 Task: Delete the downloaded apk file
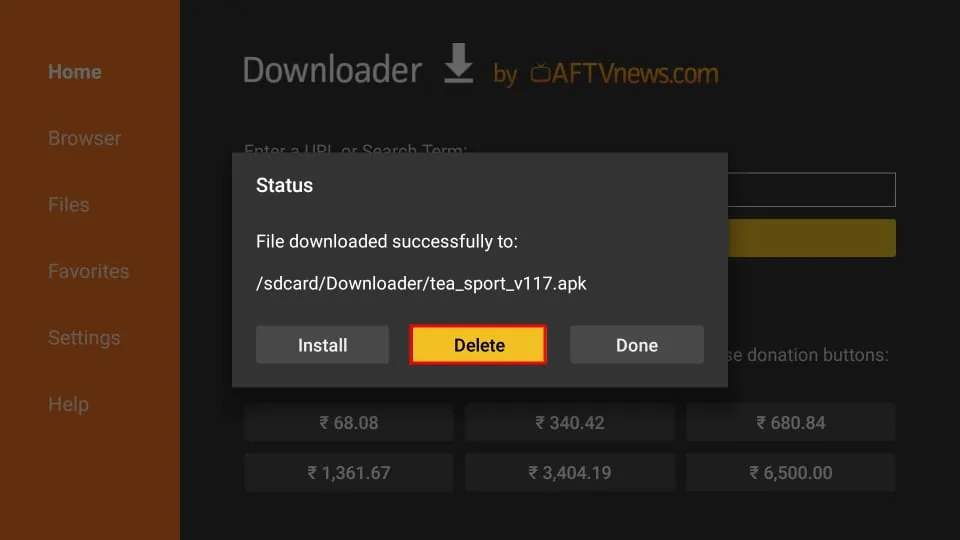478,345
